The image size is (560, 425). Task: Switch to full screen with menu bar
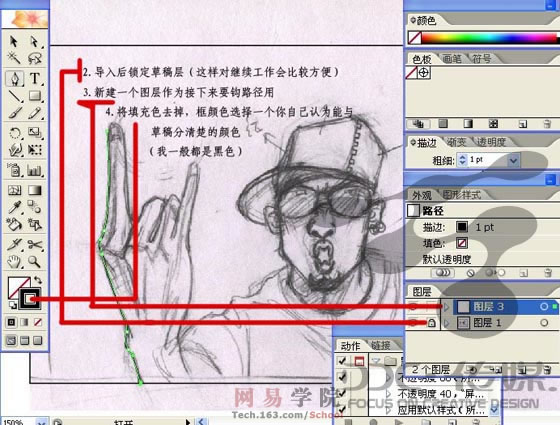coord(24,340)
